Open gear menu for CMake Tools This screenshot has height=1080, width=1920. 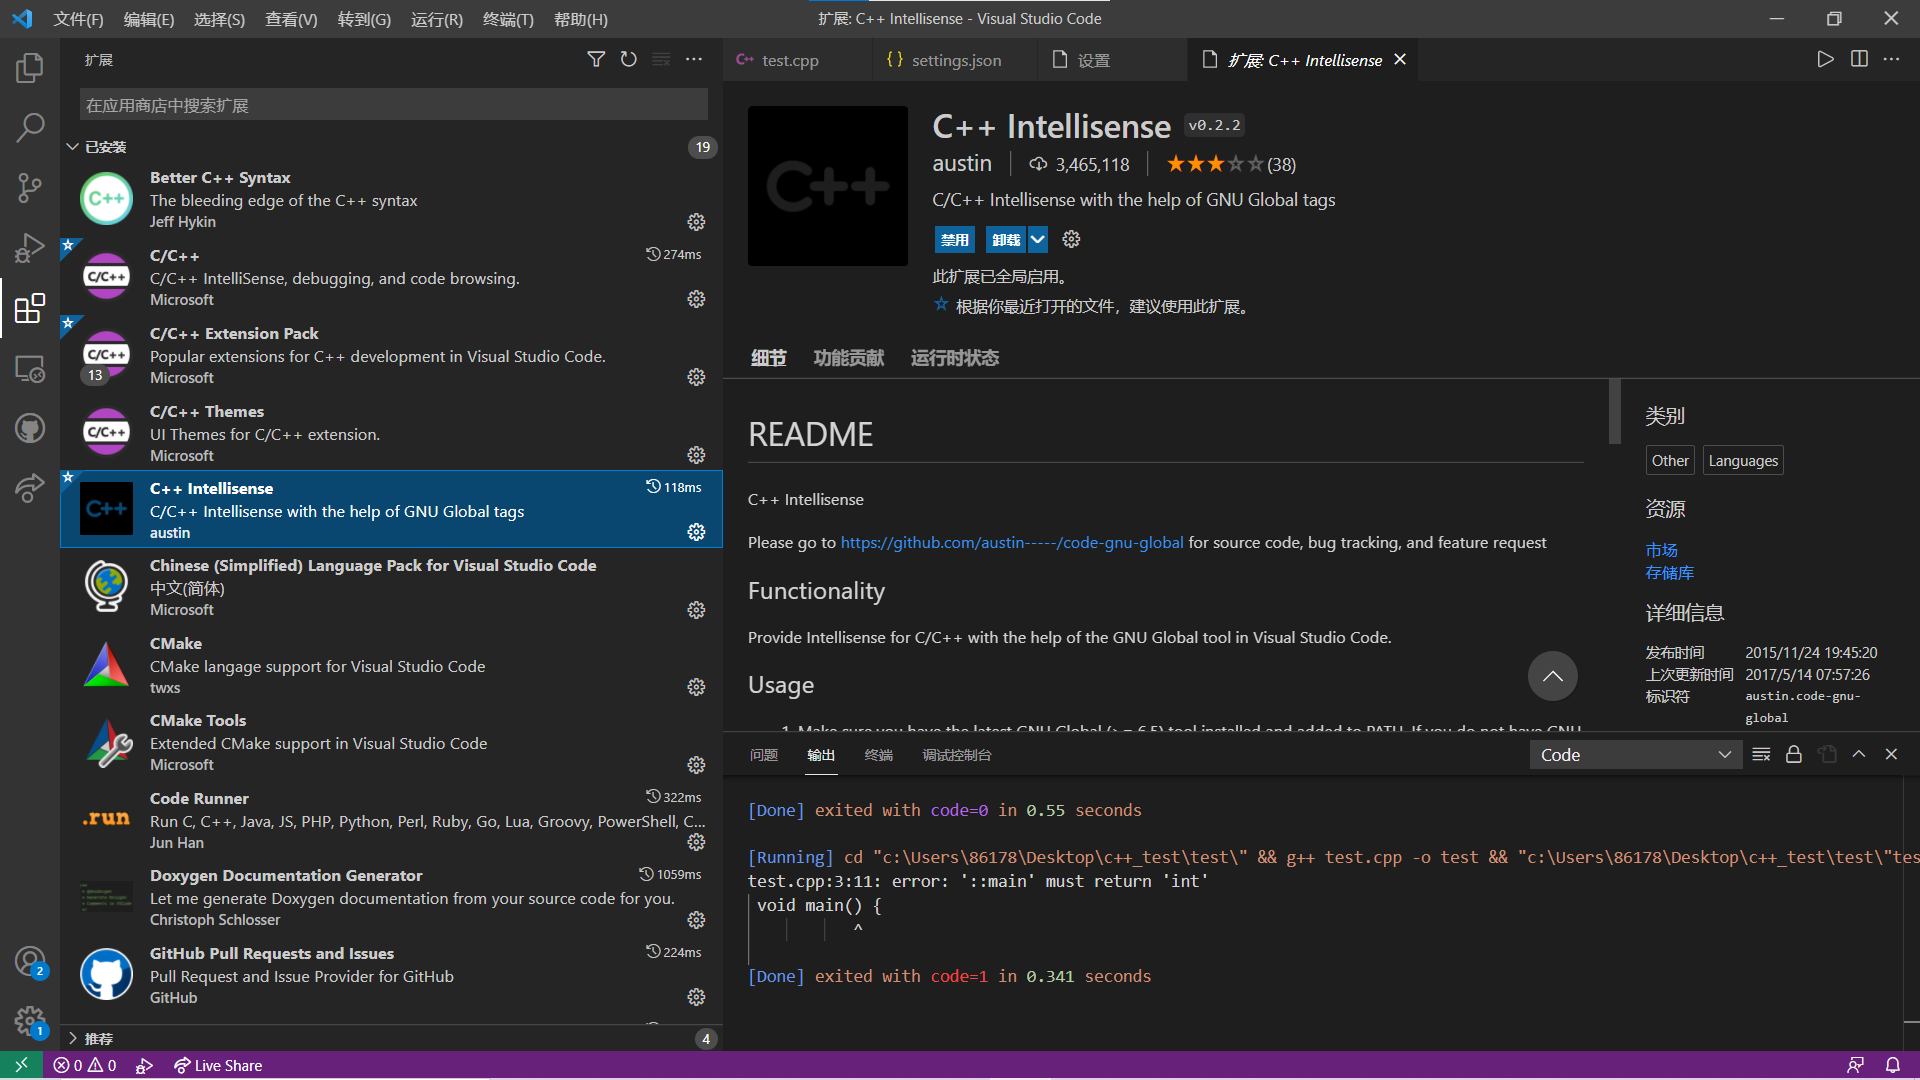click(x=696, y=765)
